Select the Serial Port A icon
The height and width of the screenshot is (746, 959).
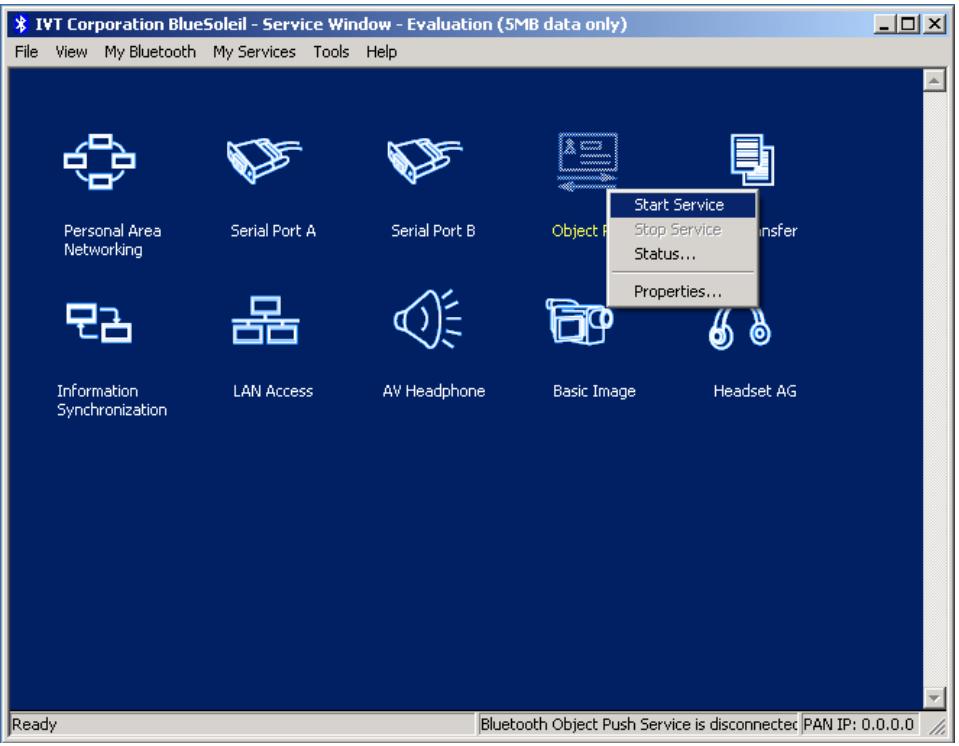click(264, 160)
